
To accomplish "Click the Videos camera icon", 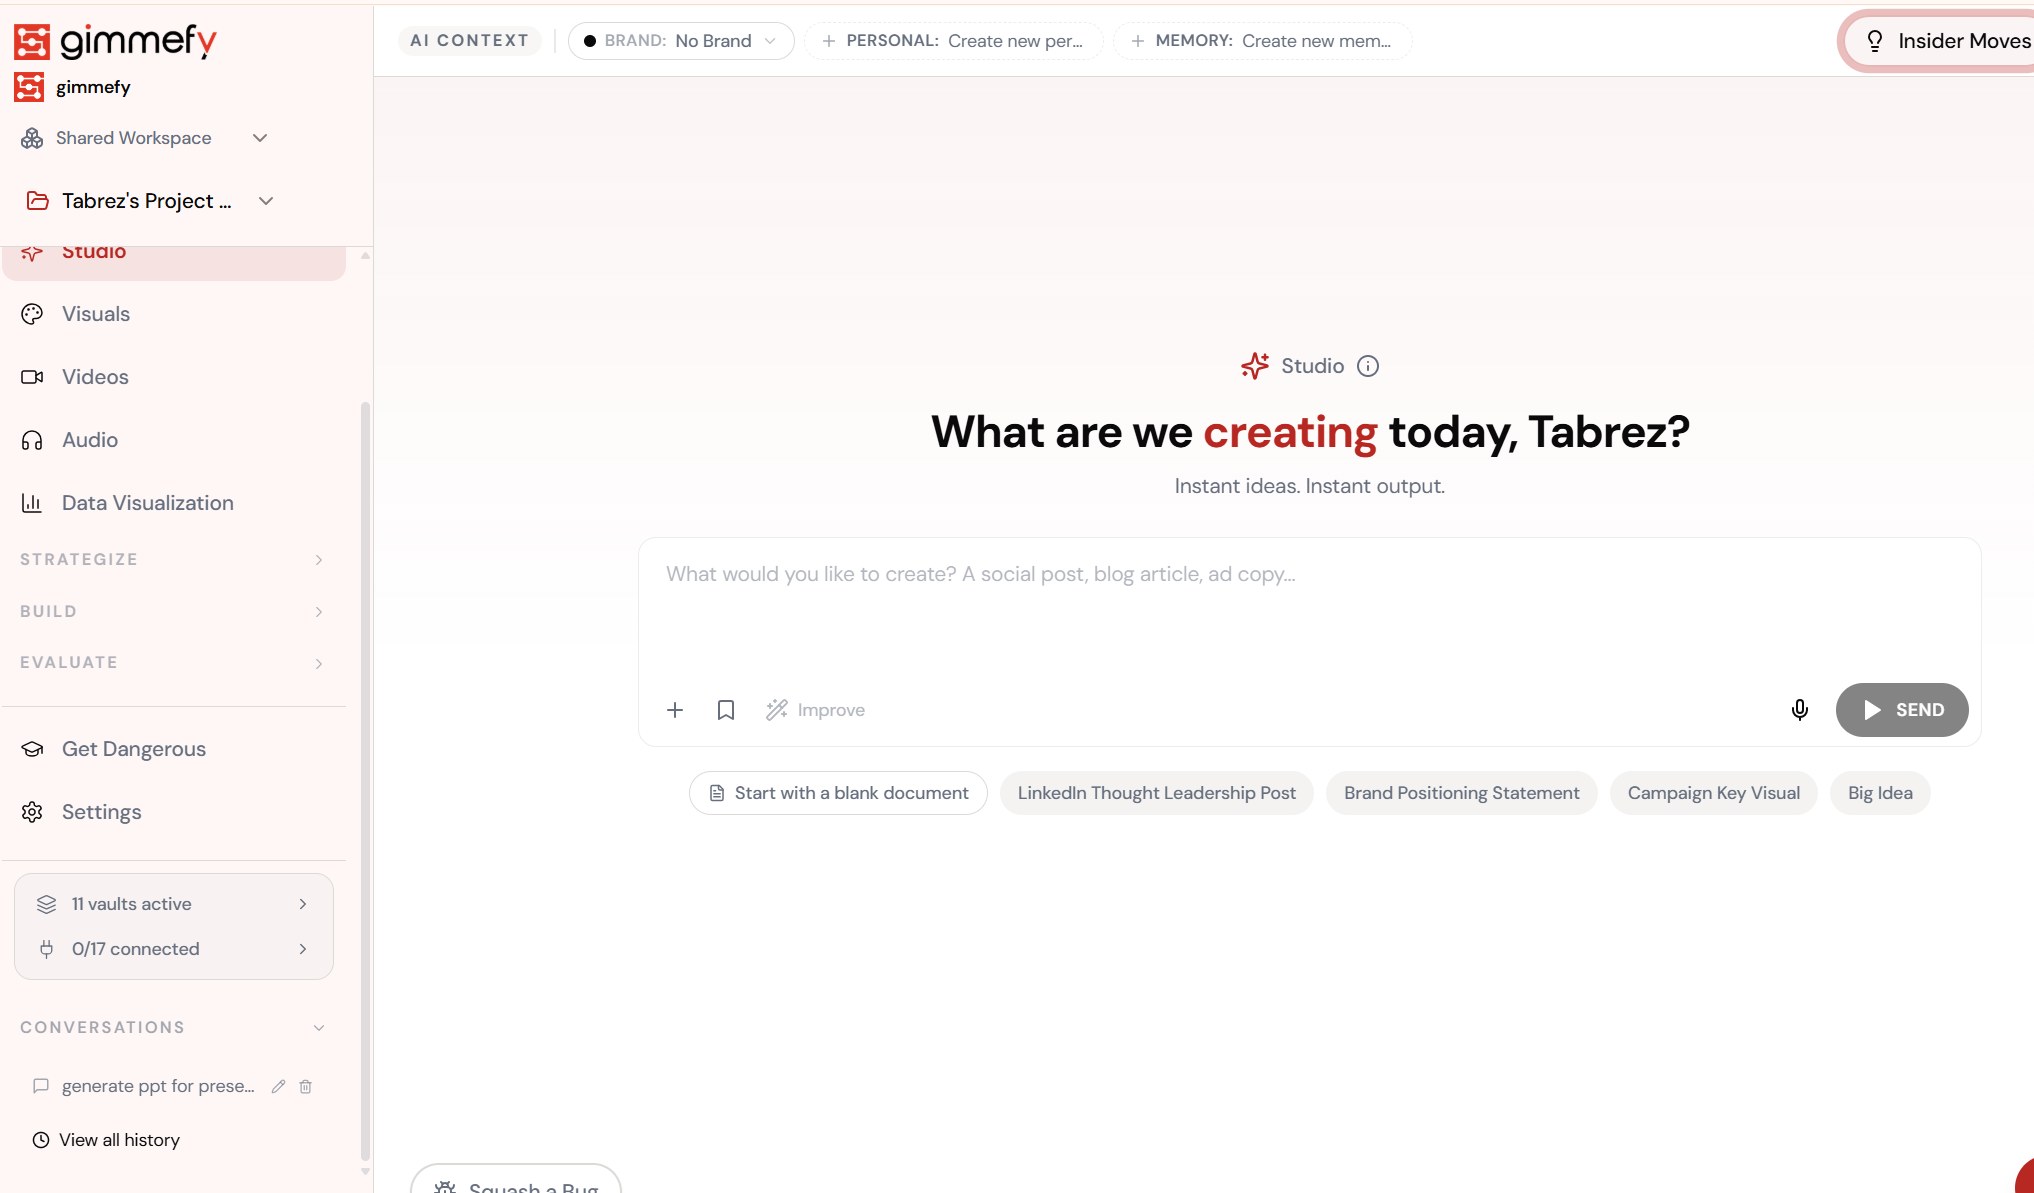I will 32,377.
